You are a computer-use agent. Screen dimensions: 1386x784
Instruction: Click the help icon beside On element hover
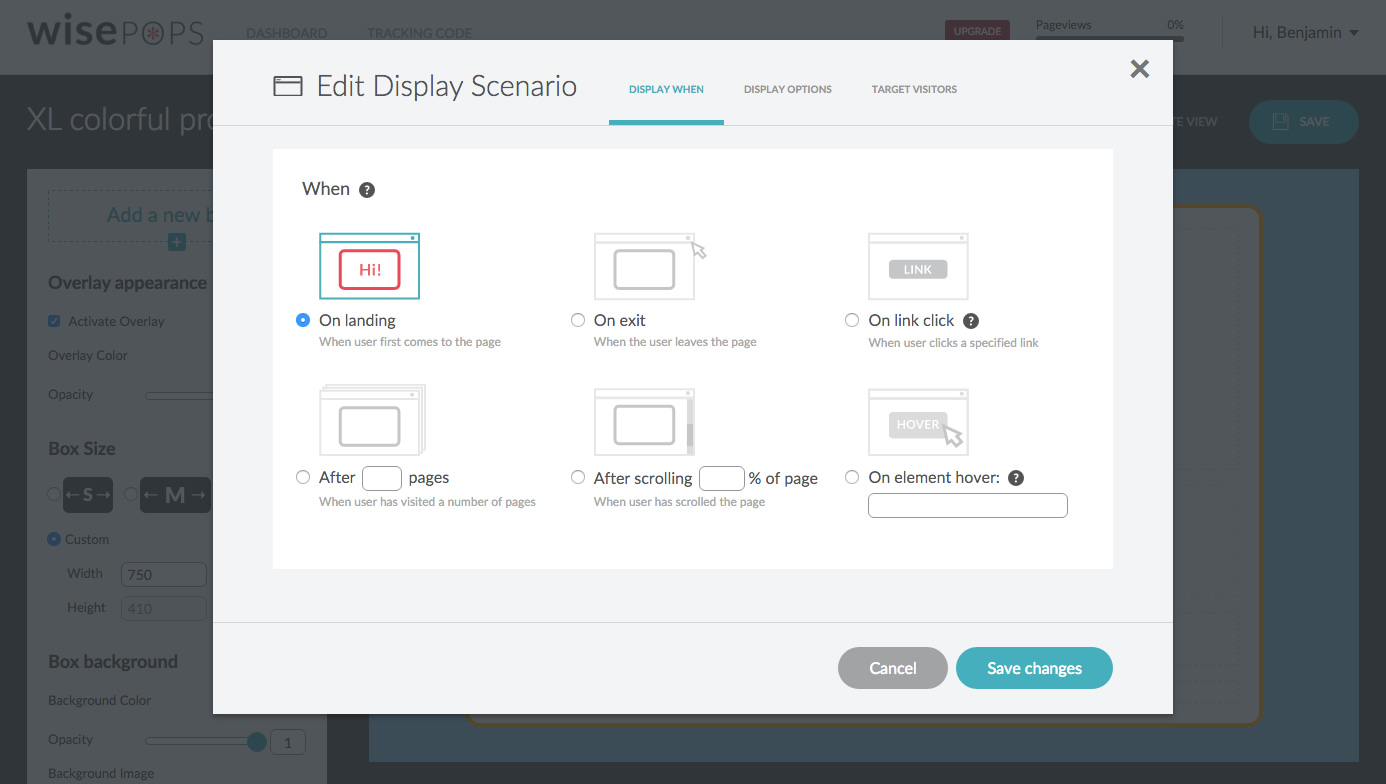pos(1016,477)
